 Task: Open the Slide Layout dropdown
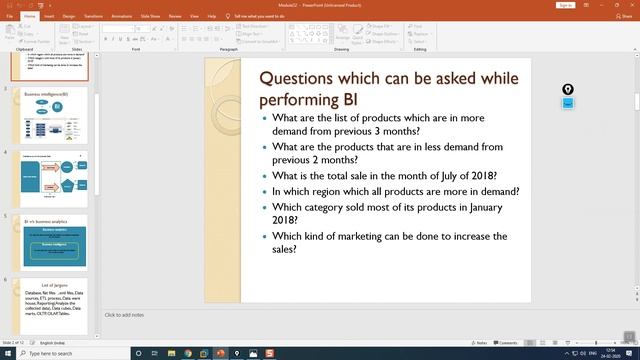[x=83, y=26]
